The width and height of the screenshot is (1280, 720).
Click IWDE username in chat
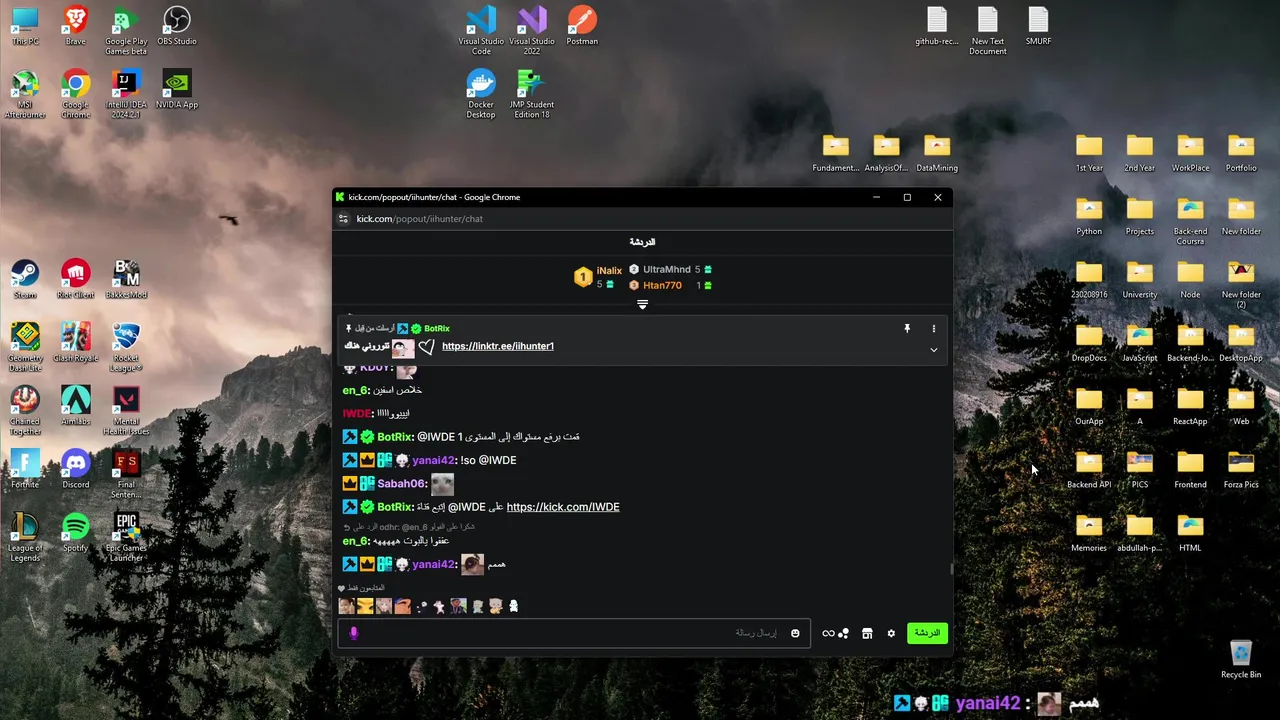[357, 413]
